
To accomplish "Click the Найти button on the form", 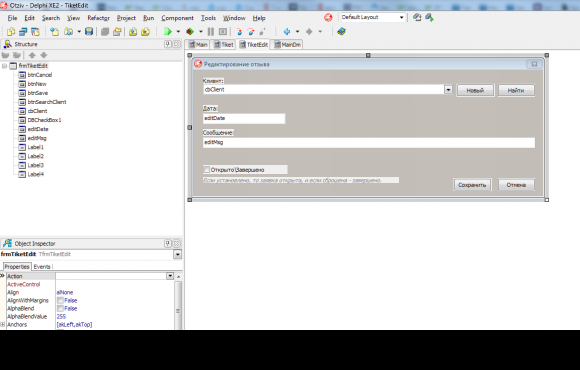I will (516, 90).
